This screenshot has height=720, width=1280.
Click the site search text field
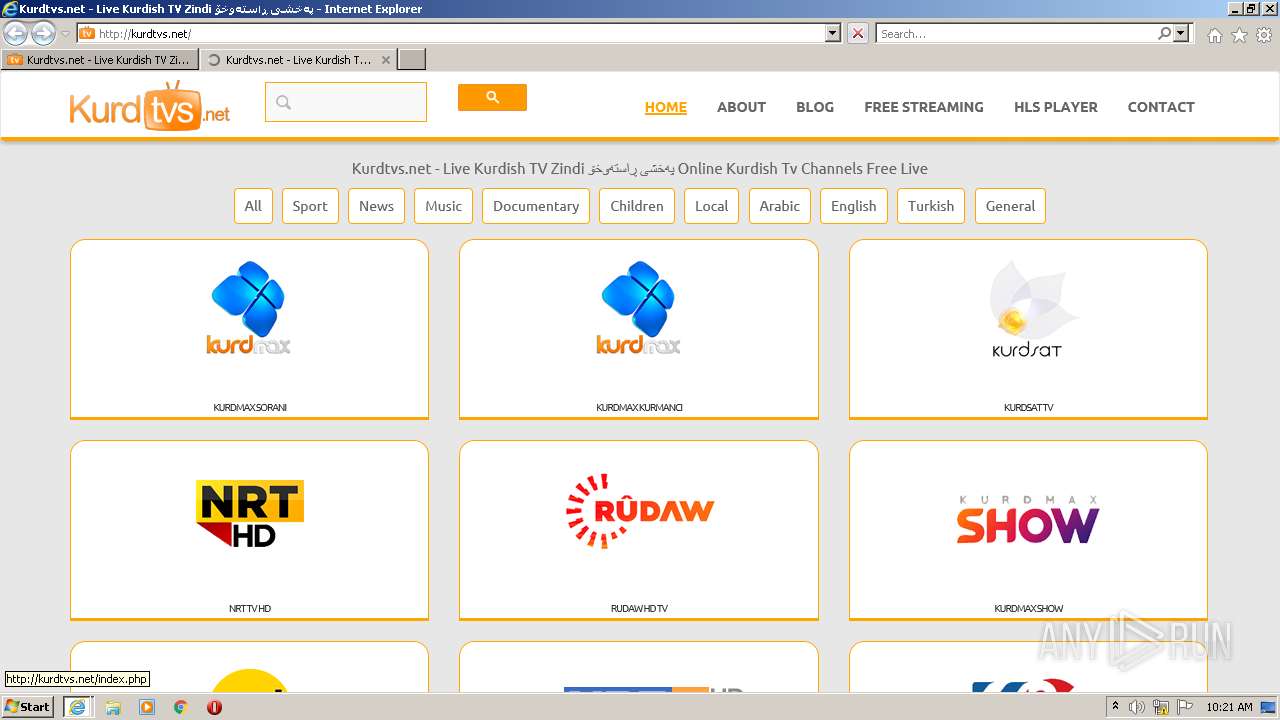346,102
